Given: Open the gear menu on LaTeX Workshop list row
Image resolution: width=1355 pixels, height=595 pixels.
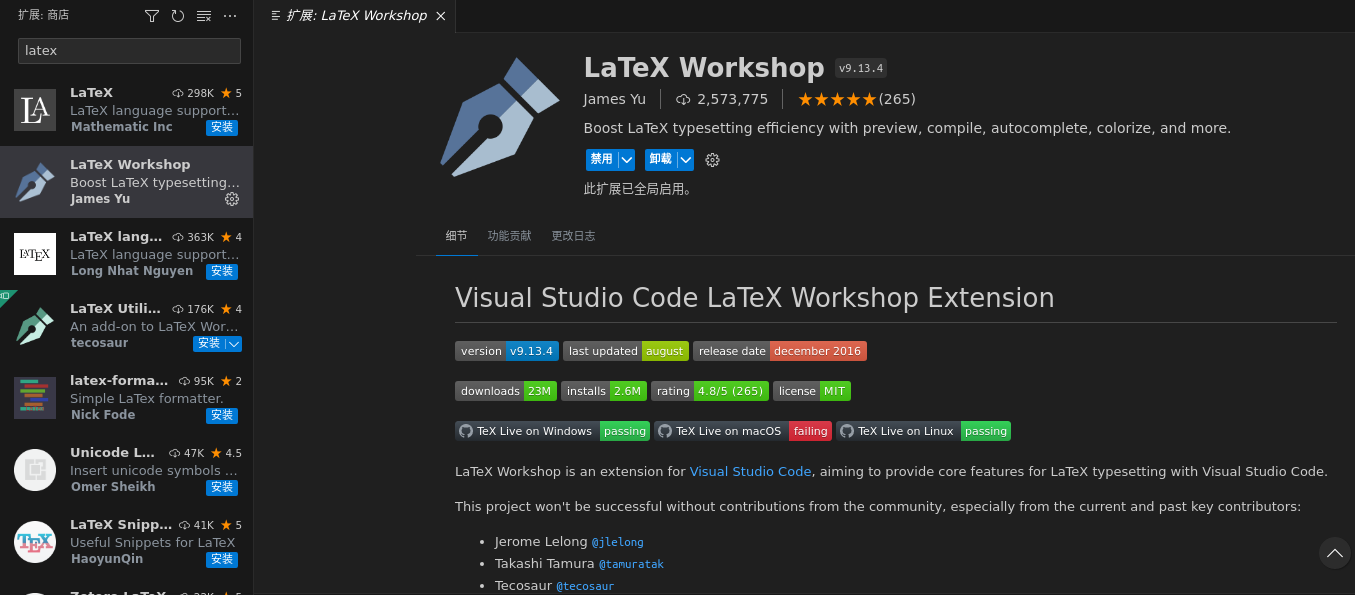Looking at the screenshot, I should pos(232,199).
